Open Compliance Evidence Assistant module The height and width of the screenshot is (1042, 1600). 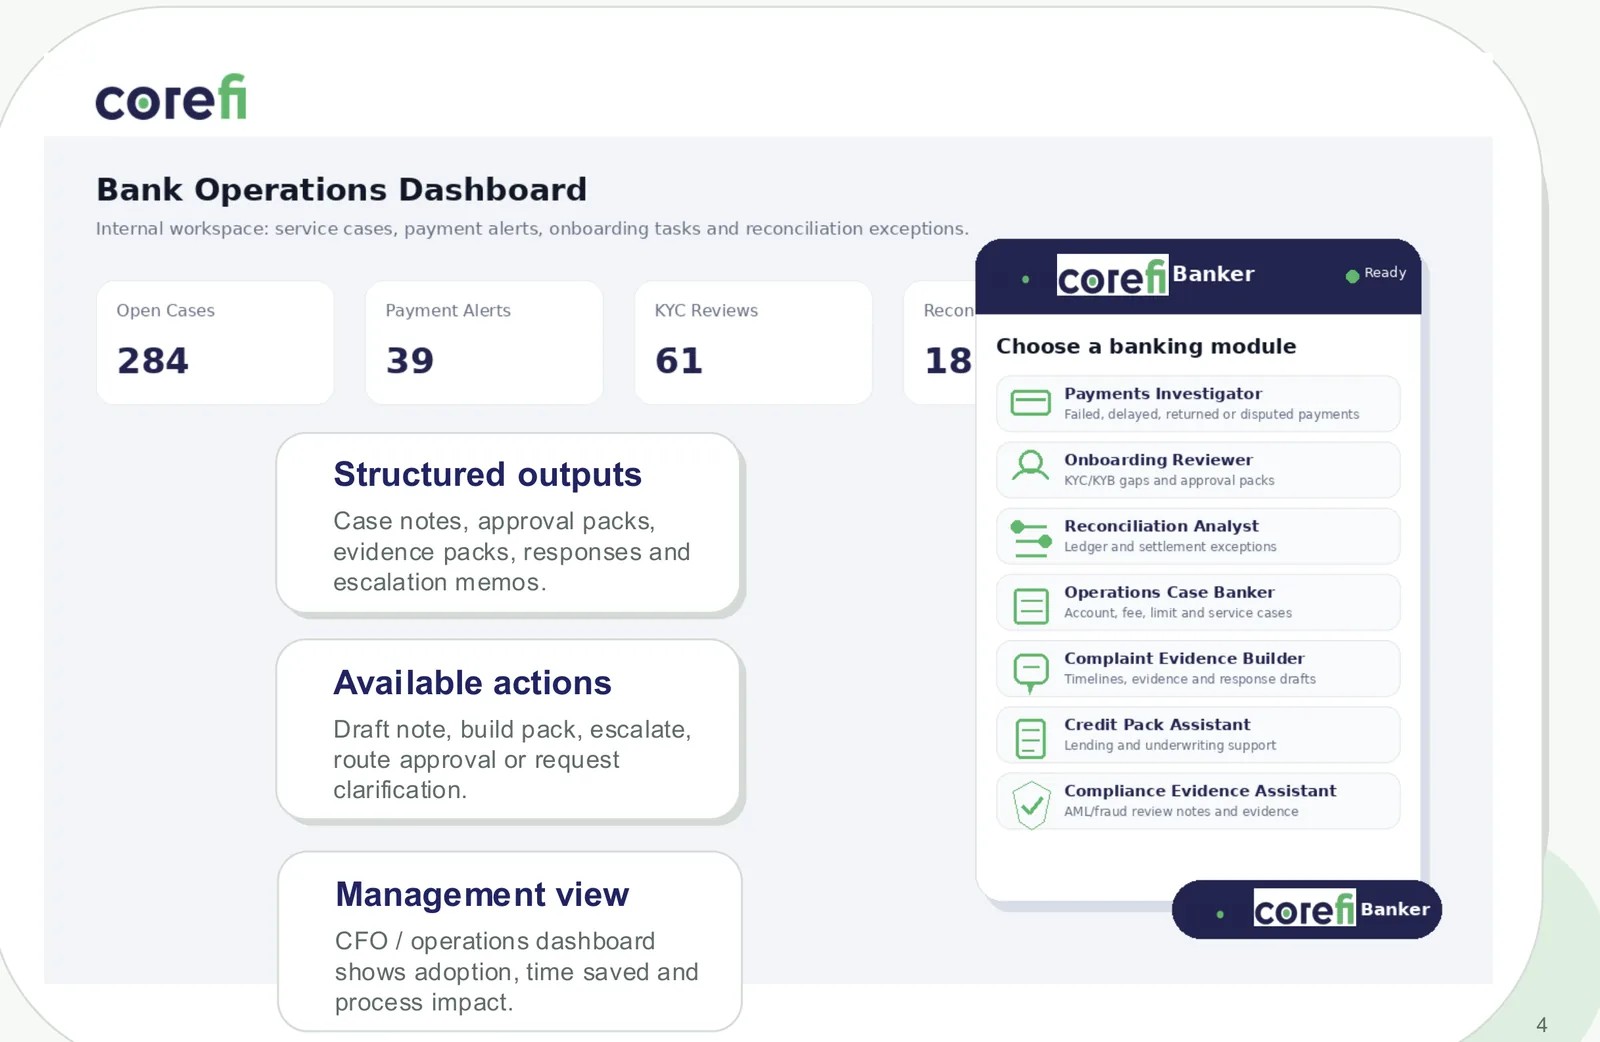pyautogui.click(x=1198, y=801)
